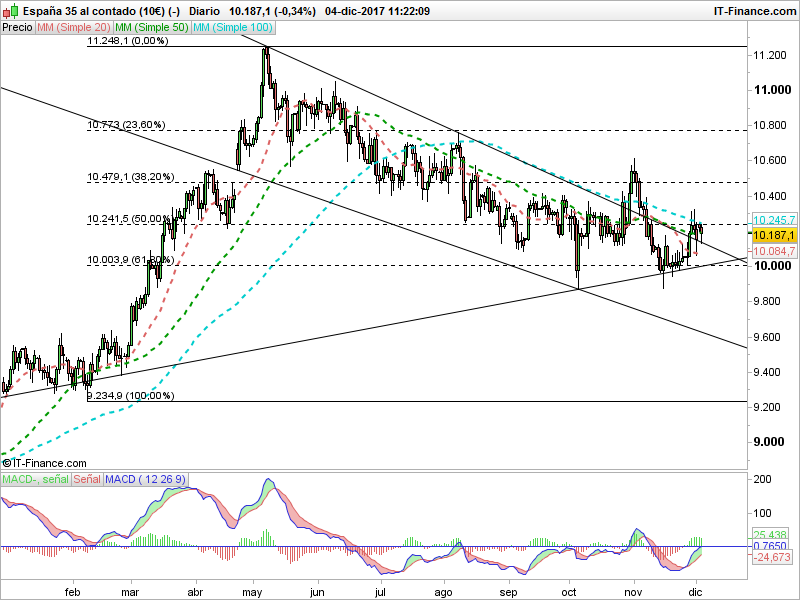Click the green 25,438 MACD histogram value

point(770,535)
